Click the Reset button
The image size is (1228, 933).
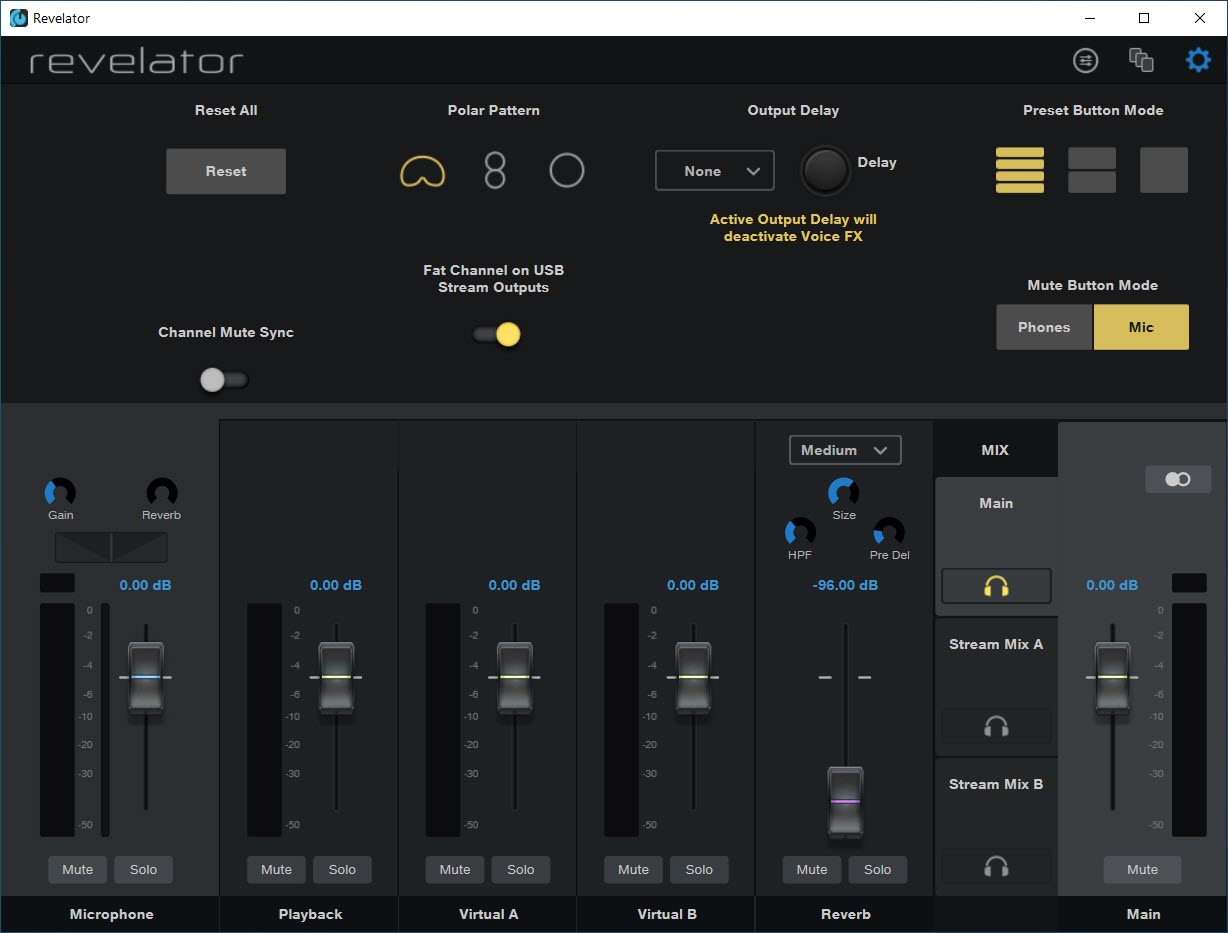[x=226, y=171]
